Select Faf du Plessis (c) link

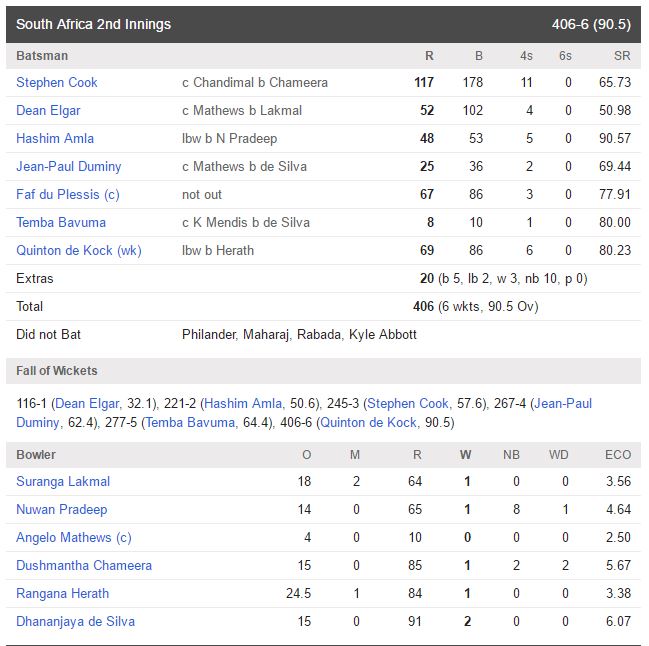pyautogui.click(x=68, y=195)
